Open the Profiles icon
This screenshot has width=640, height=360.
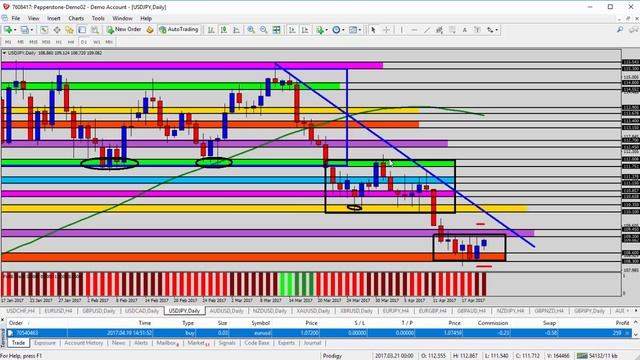click(x=24, y=30)
